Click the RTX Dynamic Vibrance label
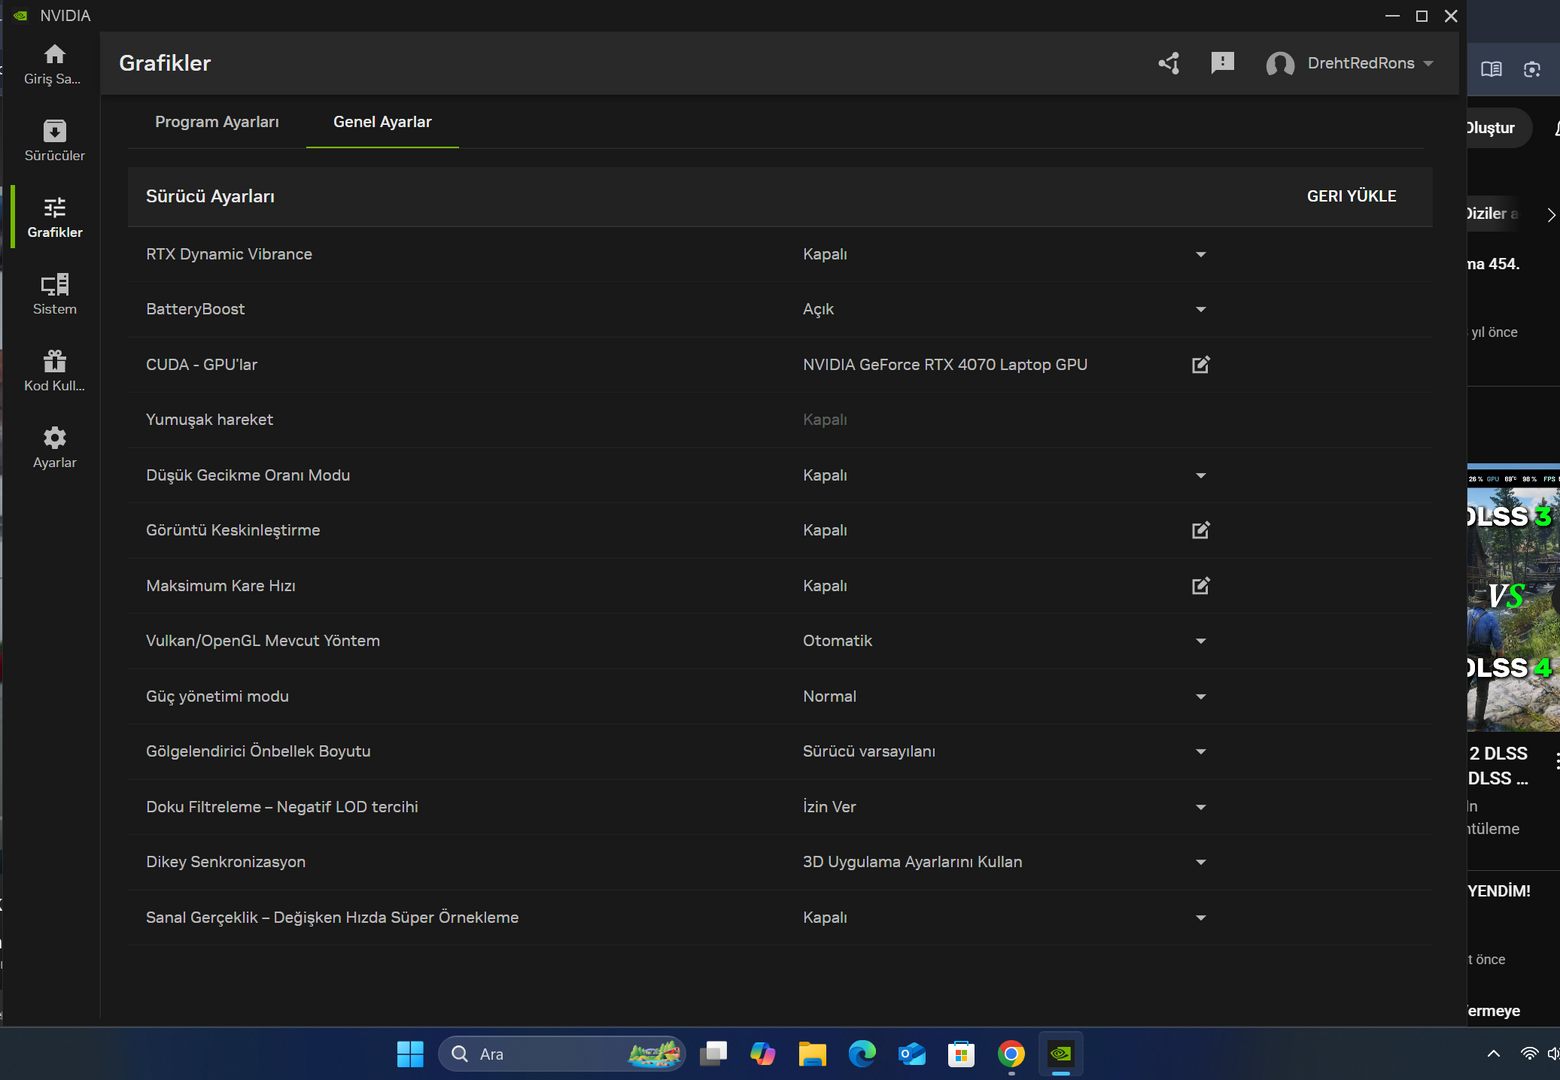This screenshot has height=1080, width=1560. (x=229, y=254)
